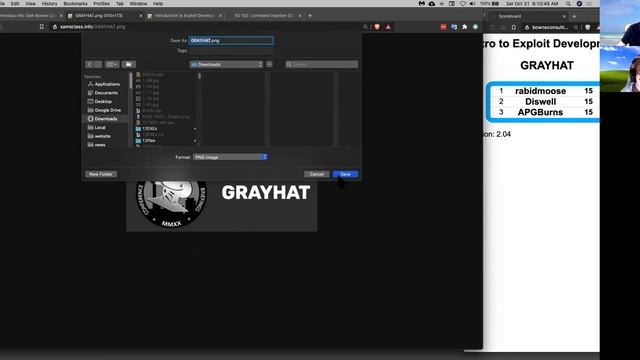This screenshot has height=360, width=640.
Task: Select Applications in the sidebar
Action: (104, 84)
